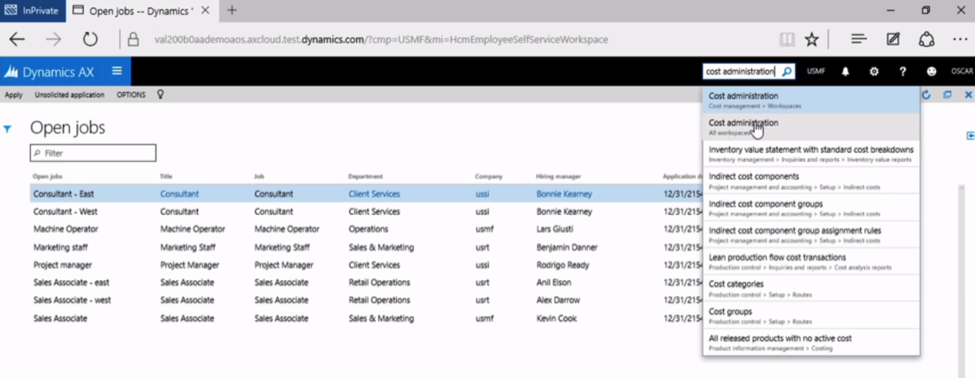Click the Filter field
The height and width of the screenshot is (379, 975).
pyautogui.click(x=93, y=153)
